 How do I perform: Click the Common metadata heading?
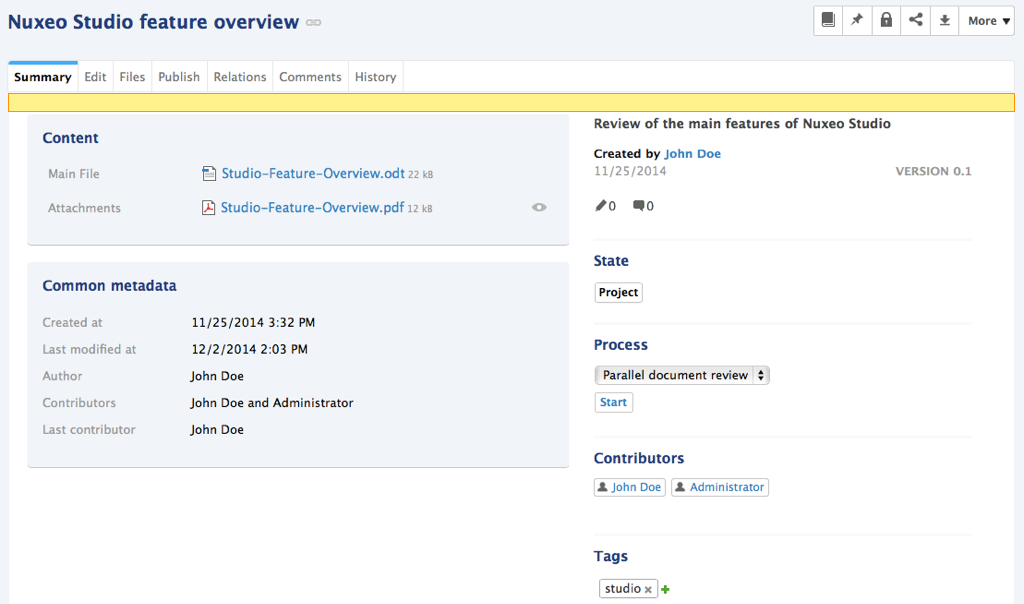tap(110, 286)
